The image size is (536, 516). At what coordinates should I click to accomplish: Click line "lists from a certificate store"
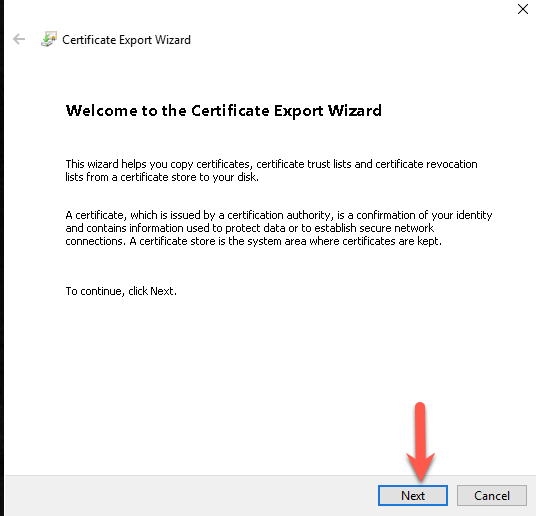pos(162,177)
